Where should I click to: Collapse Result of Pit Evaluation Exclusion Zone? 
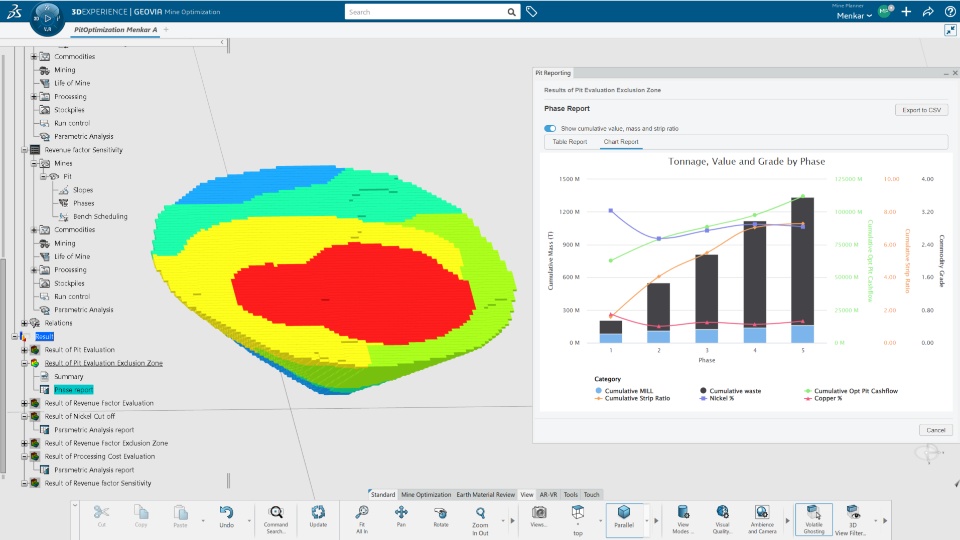(x=24, y=364)
